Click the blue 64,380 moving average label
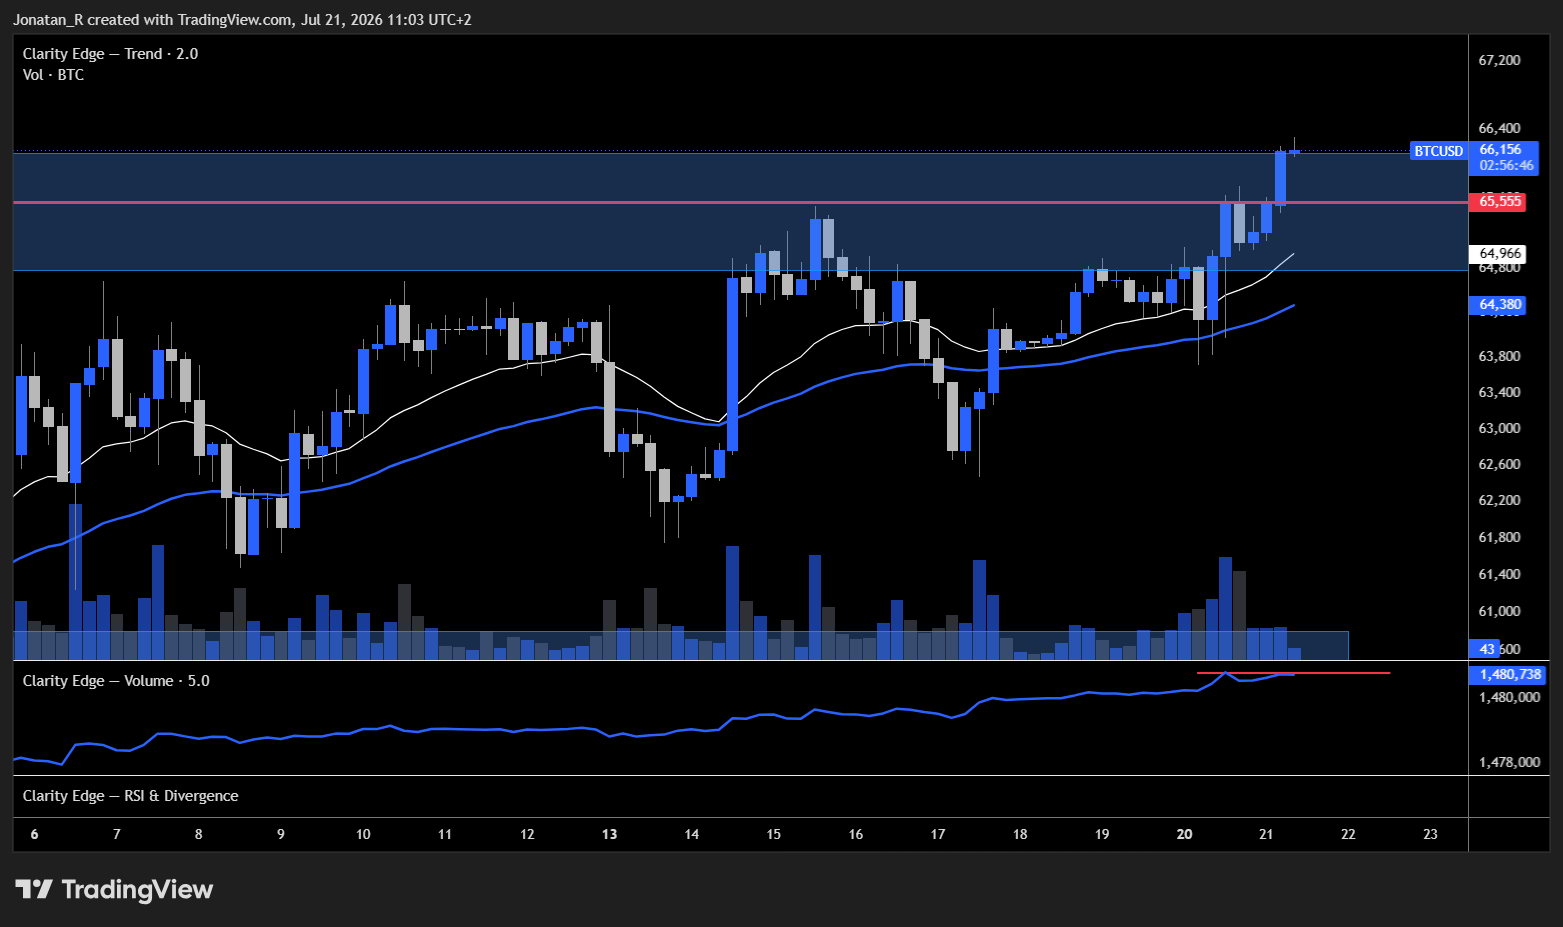1563x927 pixels. (1500, 304)
